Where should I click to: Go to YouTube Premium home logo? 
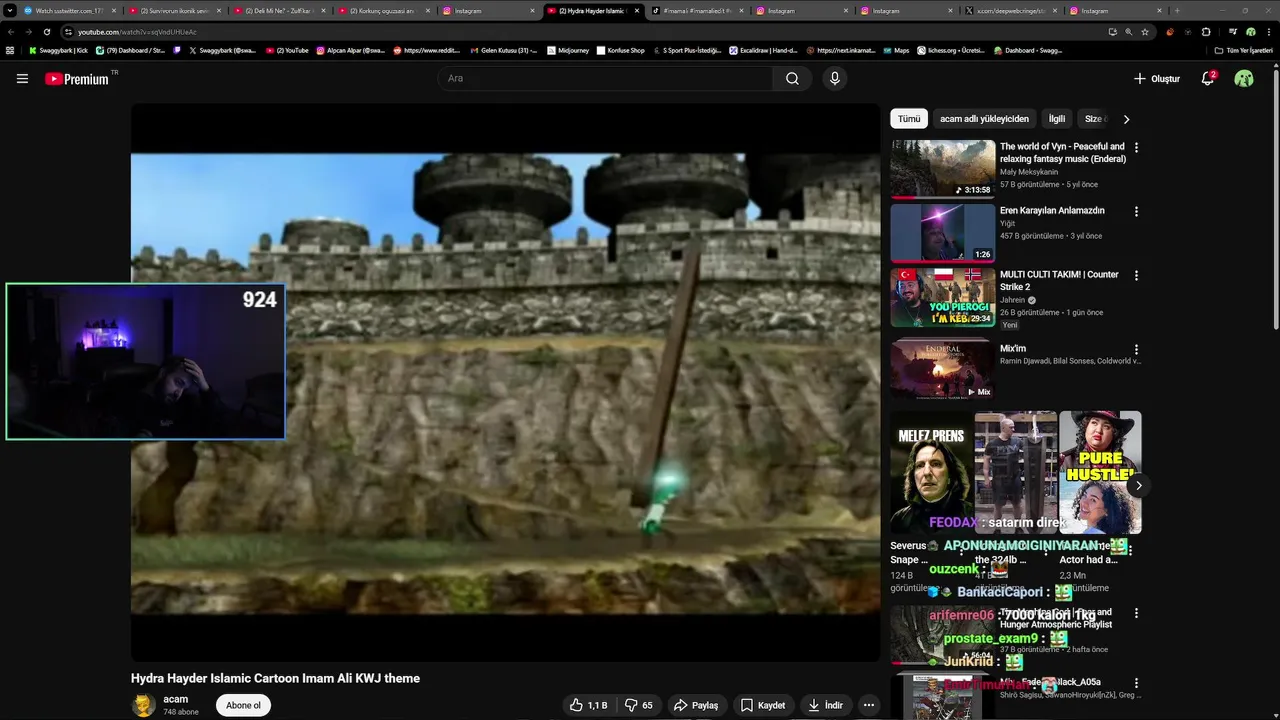[79, 78]
